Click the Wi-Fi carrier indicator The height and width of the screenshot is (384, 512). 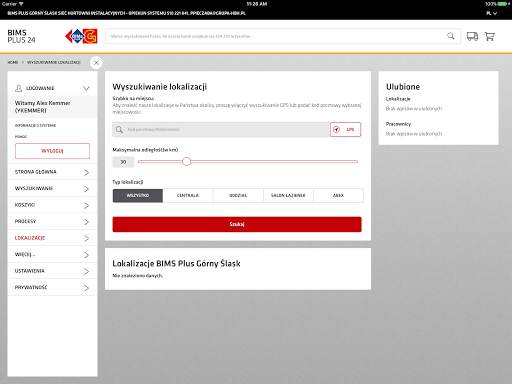[x=13, y=4]
